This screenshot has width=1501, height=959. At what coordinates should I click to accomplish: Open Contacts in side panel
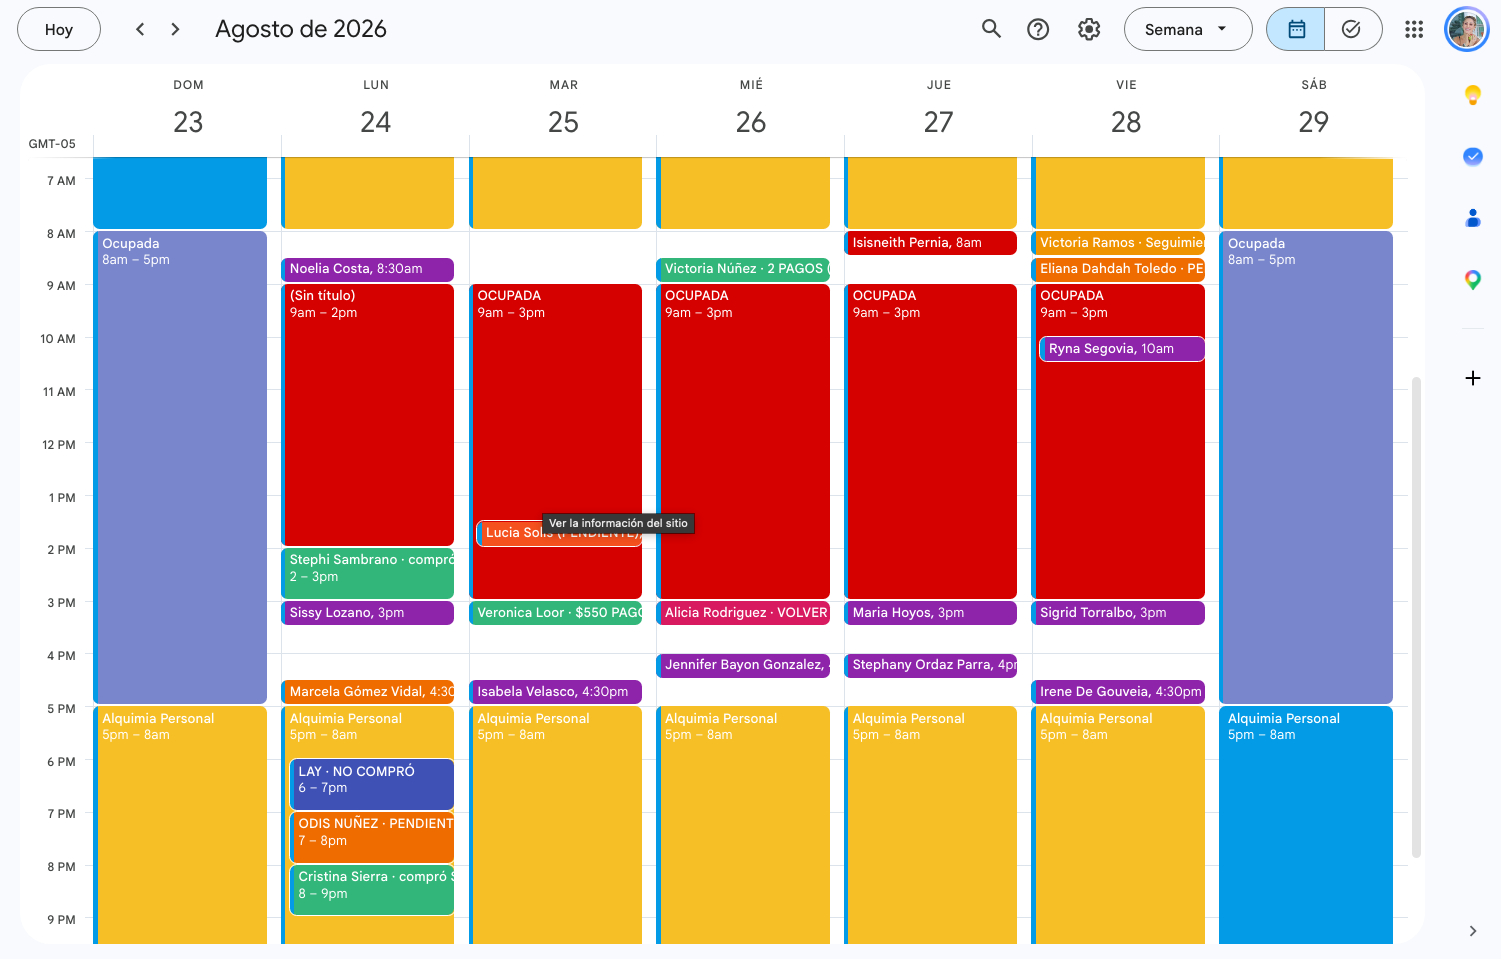click(x=1472, y=218)
